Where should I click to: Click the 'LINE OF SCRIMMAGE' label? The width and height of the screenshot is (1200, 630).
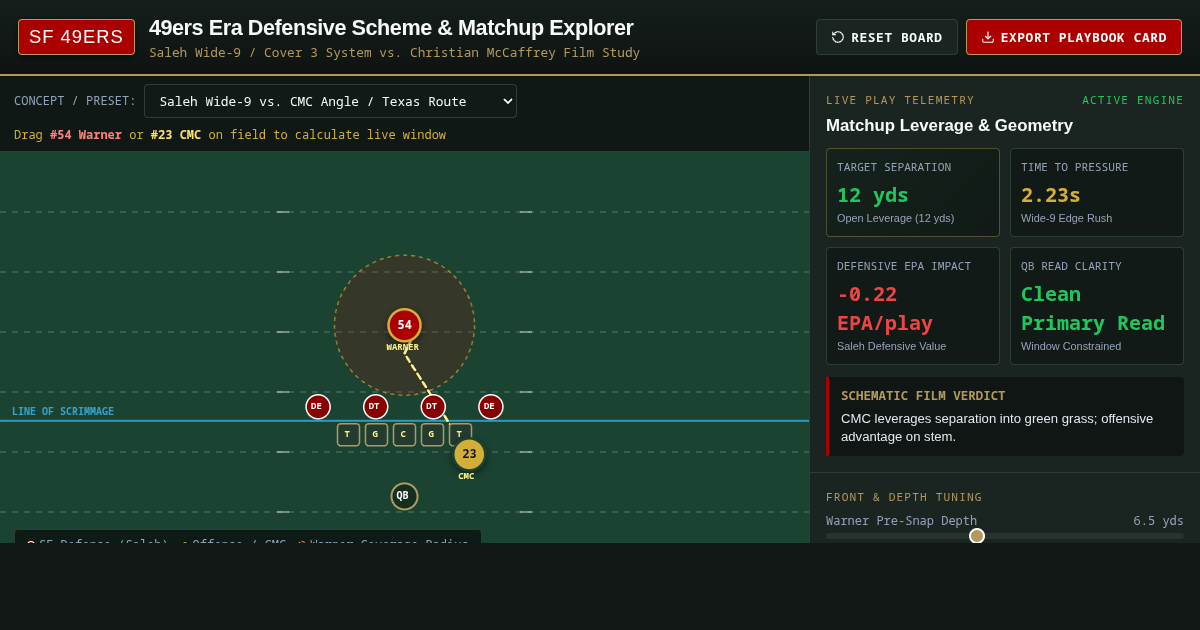[x=63, y=412]
